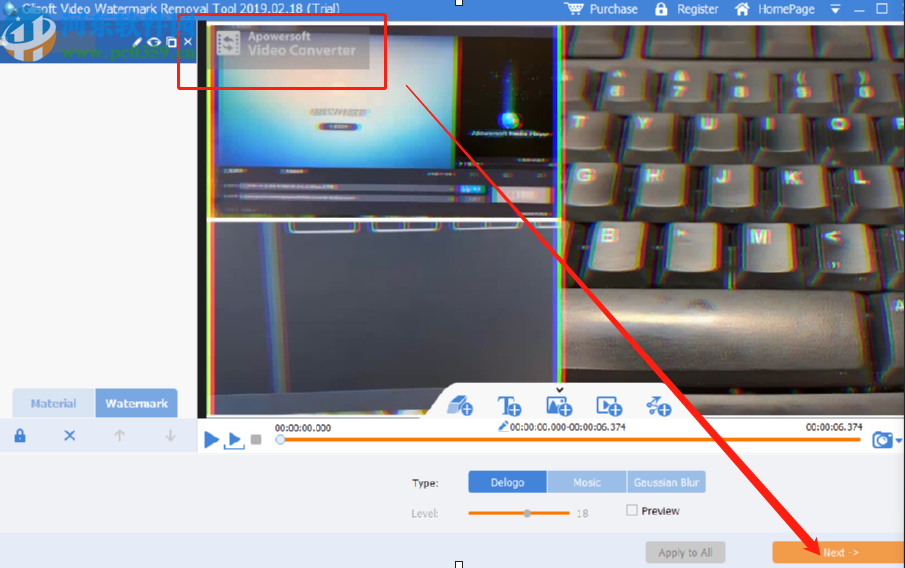Open the HomePage link

tap(775, 9)
